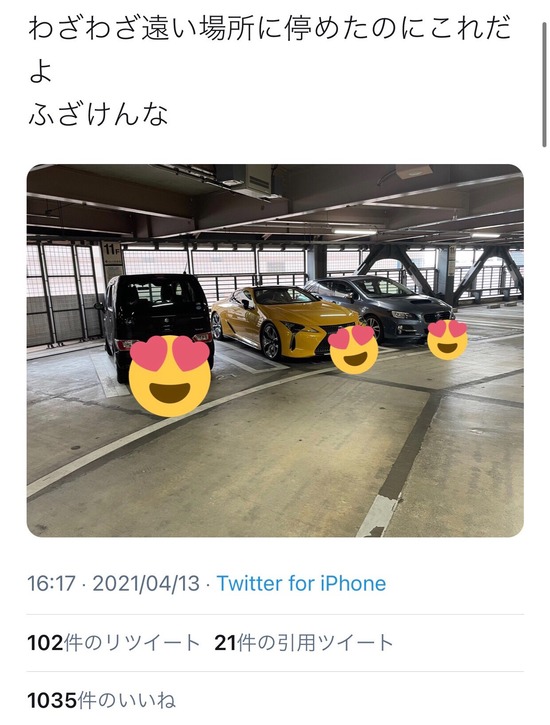Click the single よ character line

(x=40, y=73)
